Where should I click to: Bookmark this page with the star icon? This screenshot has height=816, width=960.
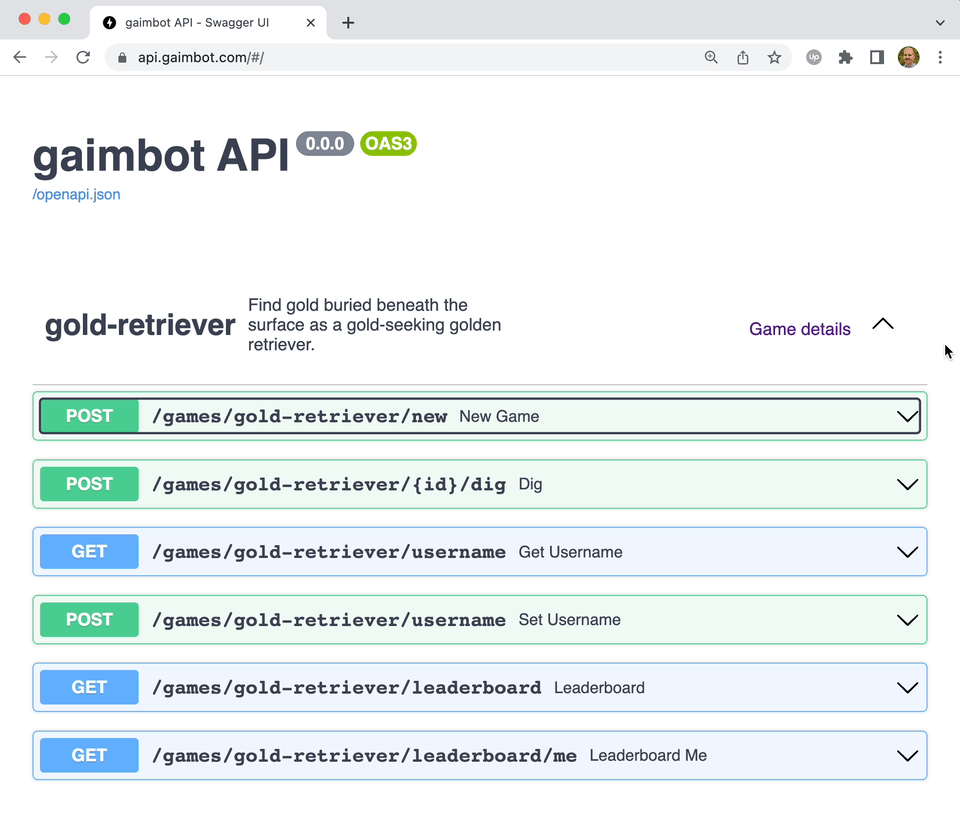(774, 58)
